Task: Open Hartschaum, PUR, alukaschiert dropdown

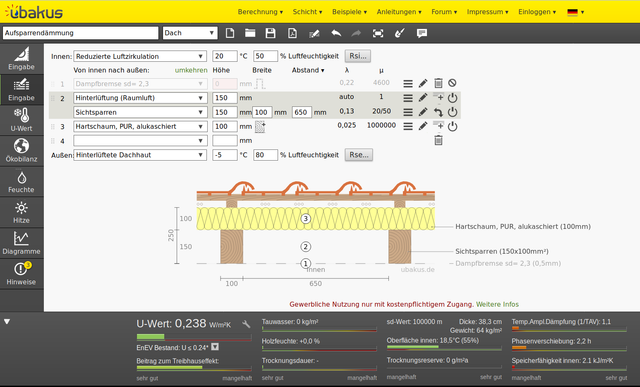Action: coord(140,127)
